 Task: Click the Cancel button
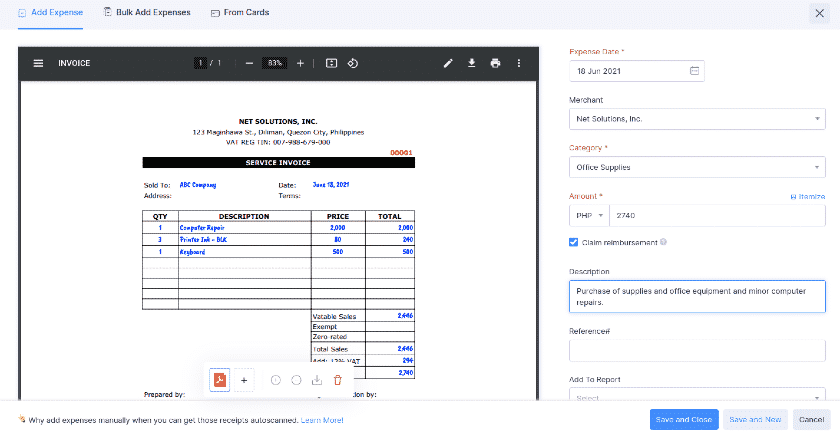[812, 420]
